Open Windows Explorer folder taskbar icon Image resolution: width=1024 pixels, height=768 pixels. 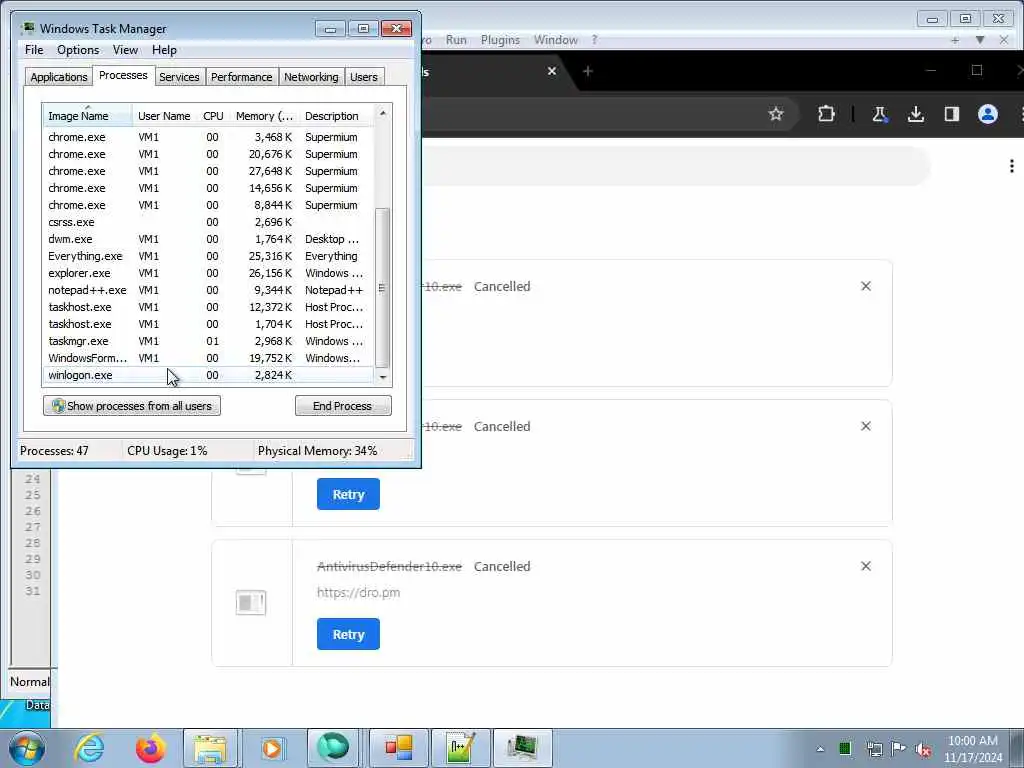click(x=210, y=748)
